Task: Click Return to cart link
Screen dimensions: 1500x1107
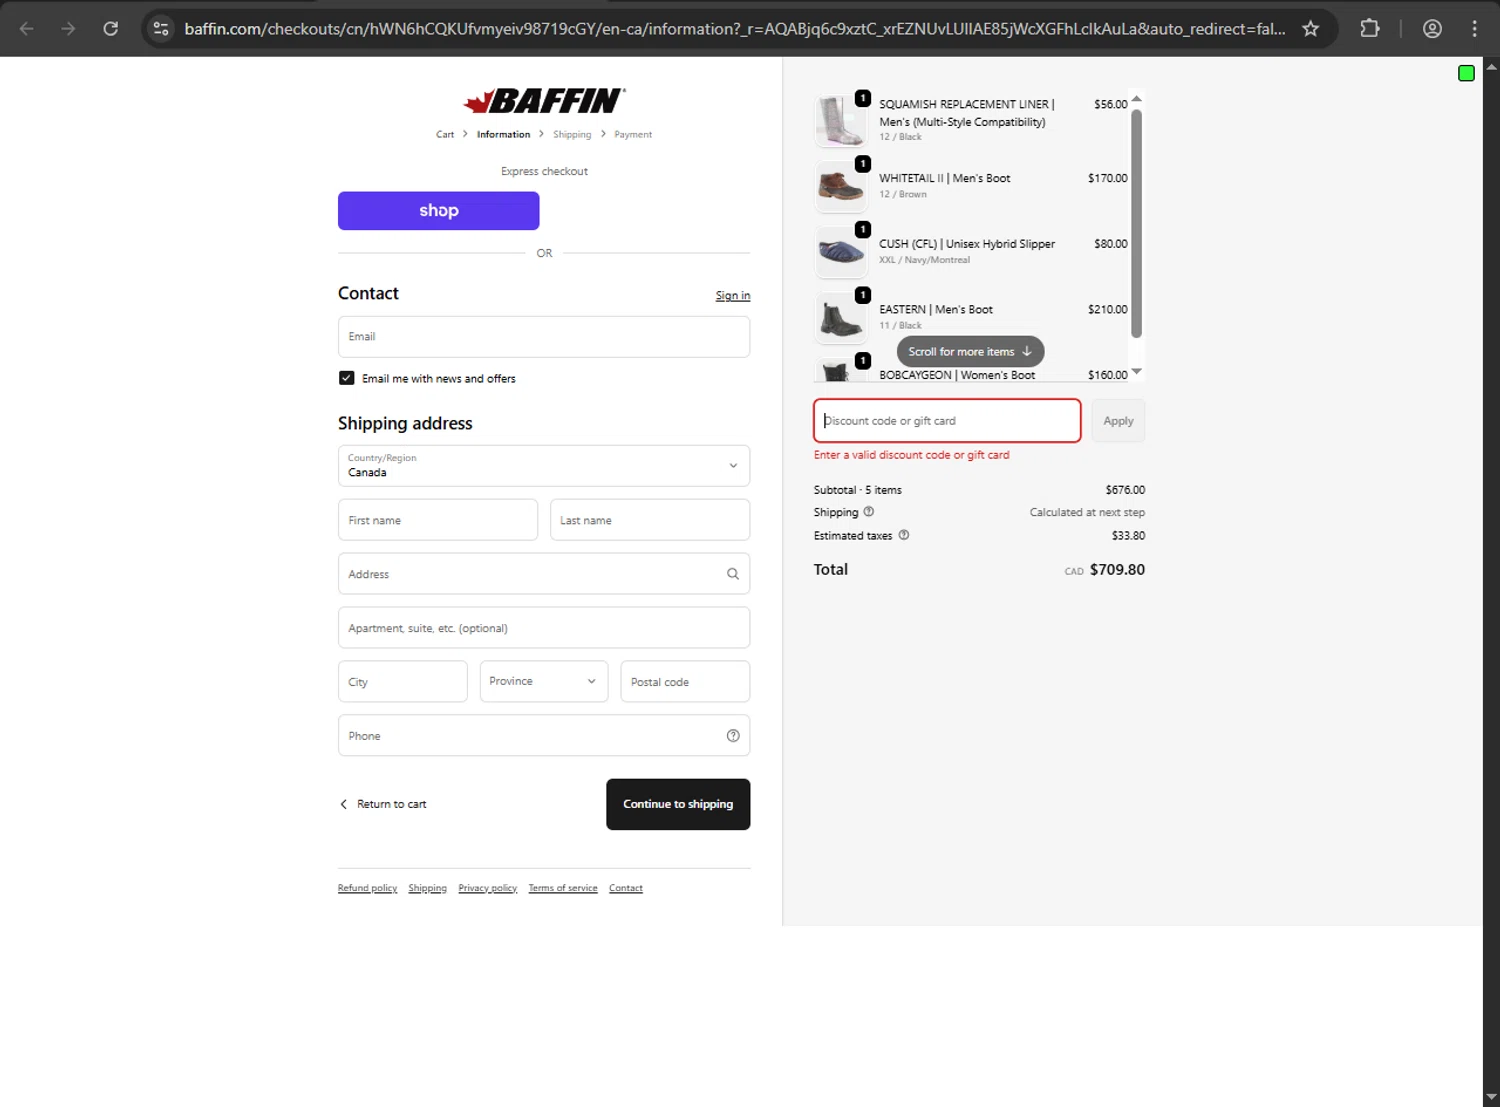Action: pos(383,804)
